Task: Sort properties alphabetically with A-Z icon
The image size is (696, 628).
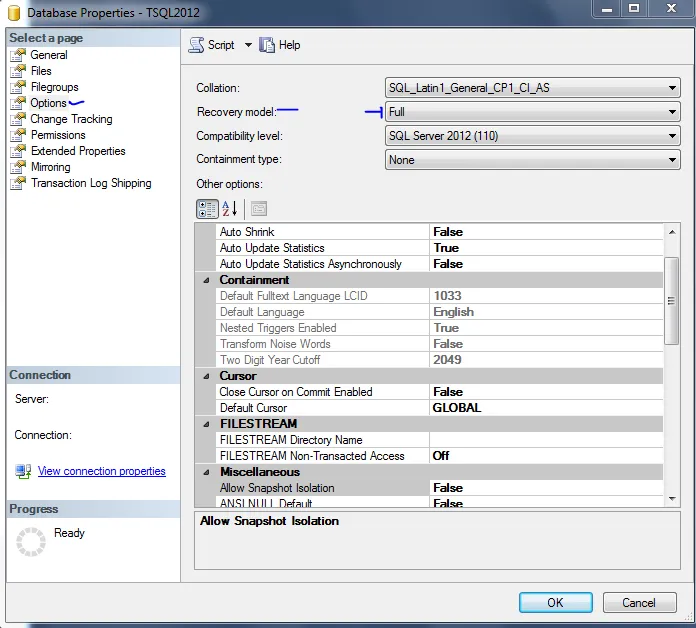Action: 230,209
